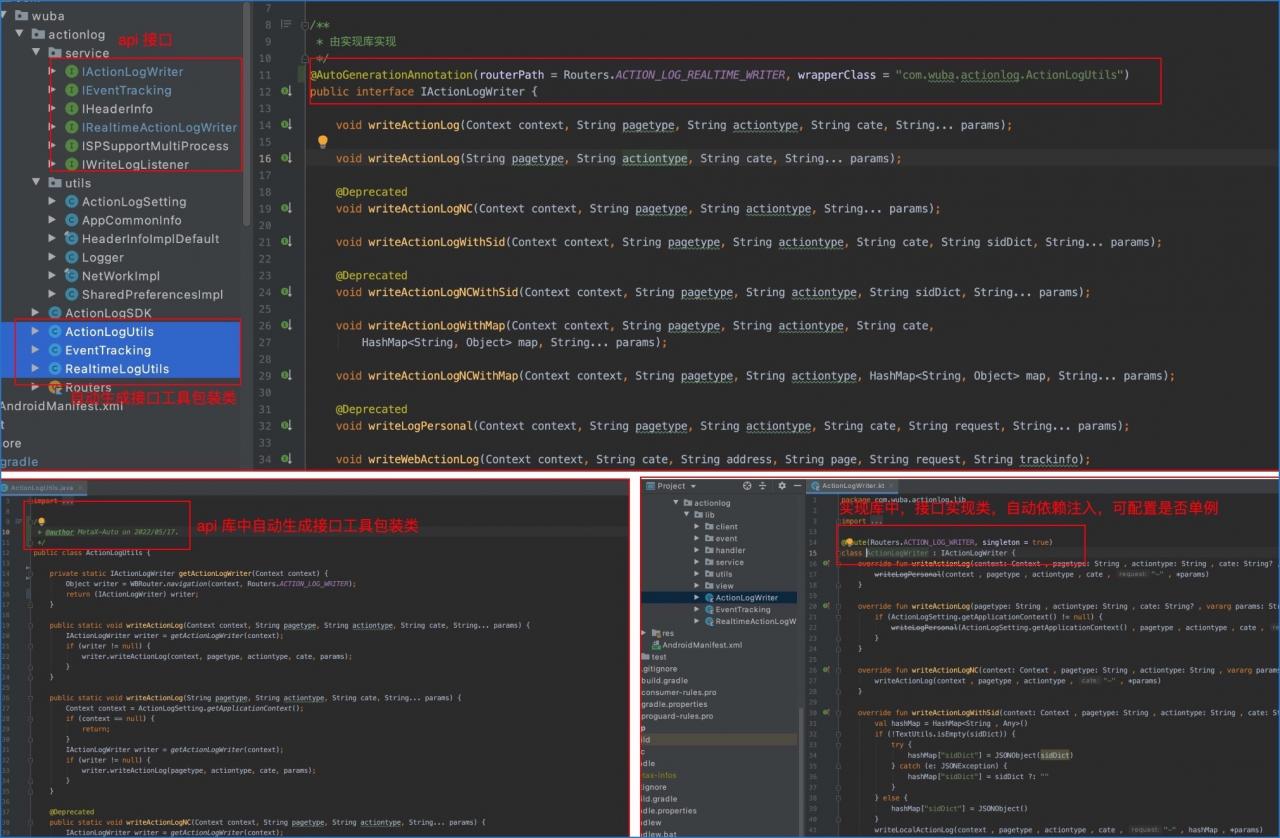Screen dimensions: 1280x838
Task: Click the implemented-method gutter icon on line 14
Action: pos(286,125)
